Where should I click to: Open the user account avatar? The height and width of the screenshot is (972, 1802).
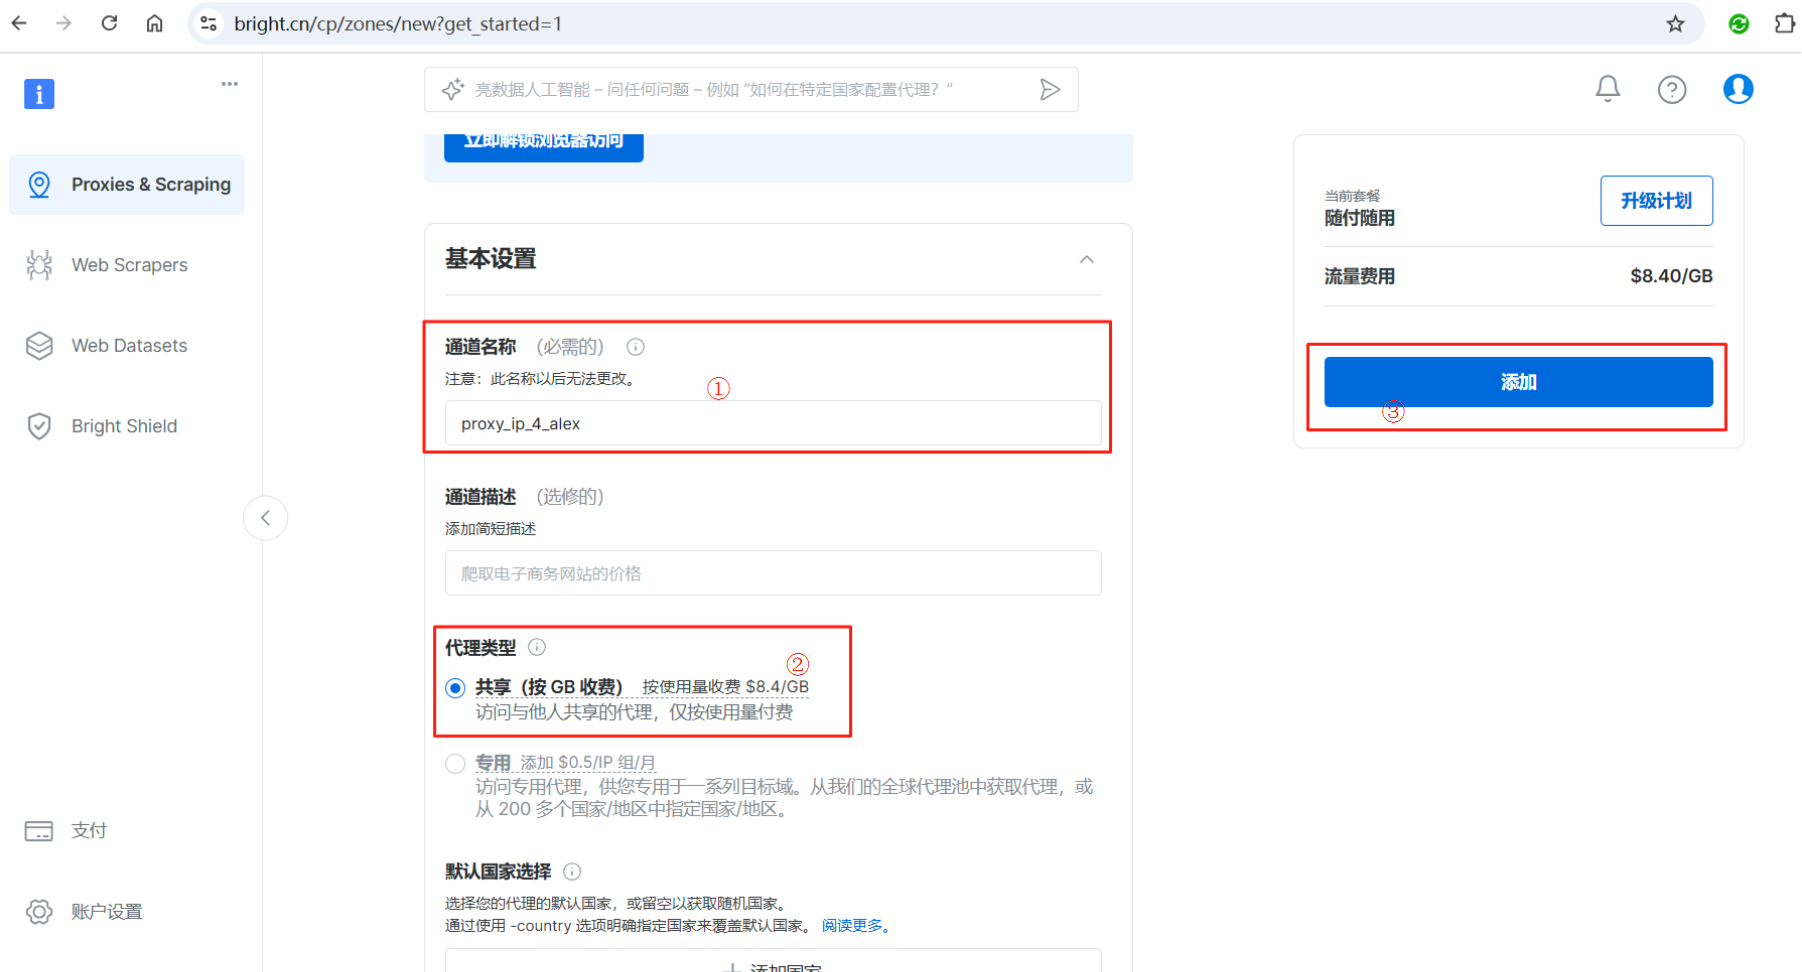(x=1738, y=89)
